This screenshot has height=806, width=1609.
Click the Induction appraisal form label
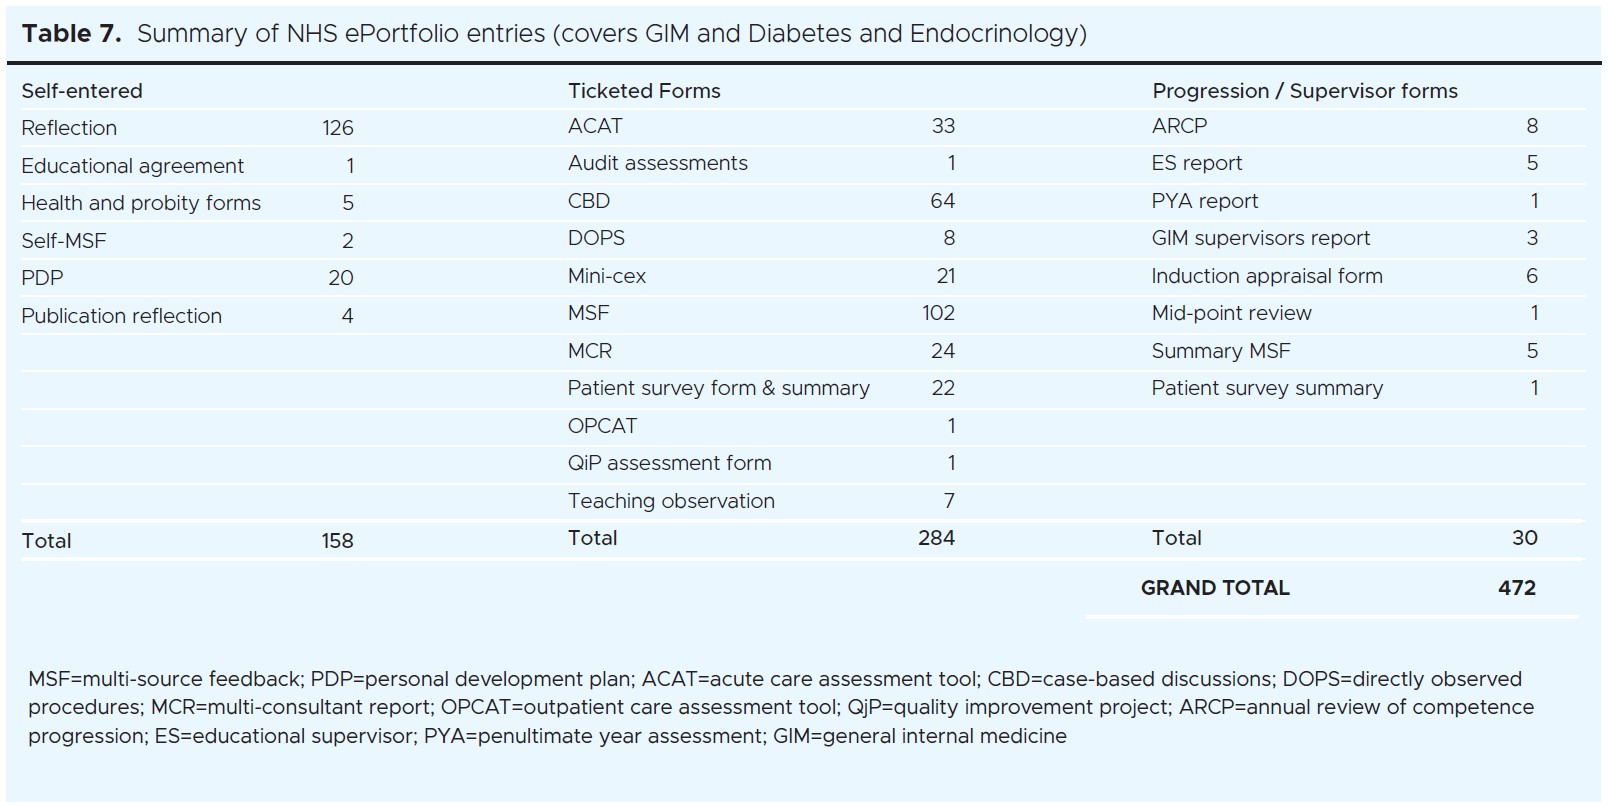[1266, 276]
